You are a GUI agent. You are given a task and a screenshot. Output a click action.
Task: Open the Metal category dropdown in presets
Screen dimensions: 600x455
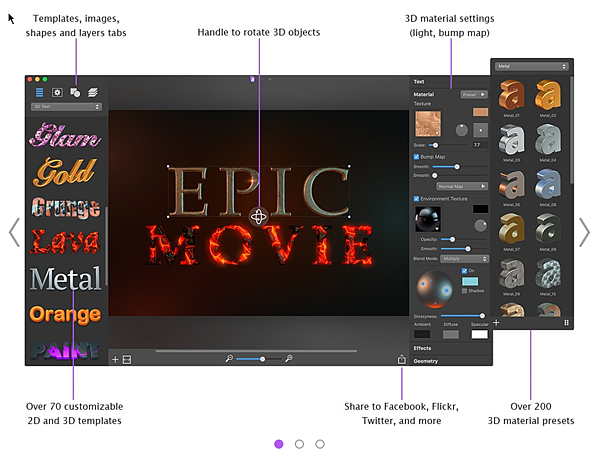coord(532,66)
